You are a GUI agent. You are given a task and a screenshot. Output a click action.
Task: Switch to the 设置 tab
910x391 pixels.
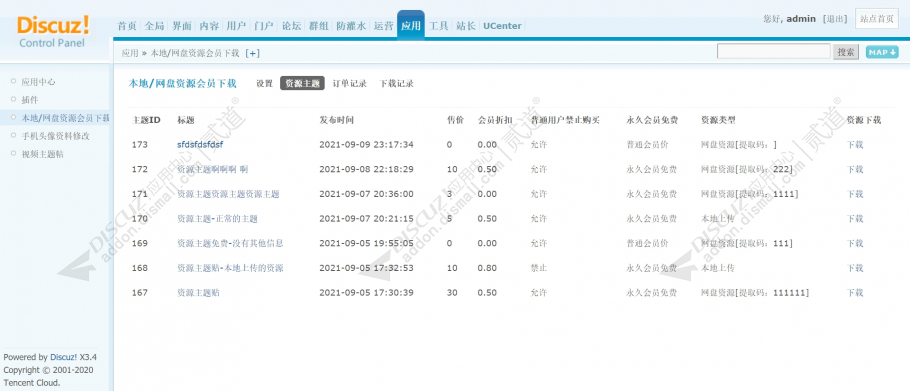(x=264, y=84)
